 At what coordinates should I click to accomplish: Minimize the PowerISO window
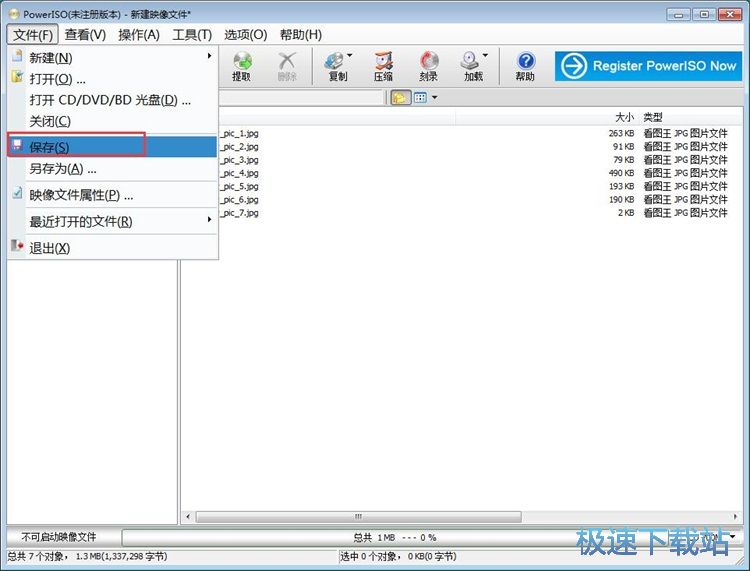[679, 15]
